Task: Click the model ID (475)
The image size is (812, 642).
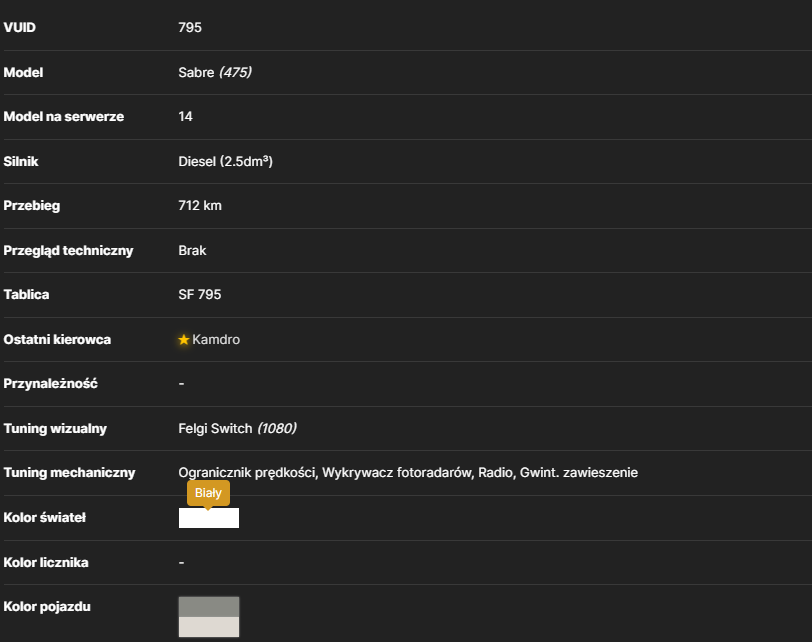Action: pos(236,72)
